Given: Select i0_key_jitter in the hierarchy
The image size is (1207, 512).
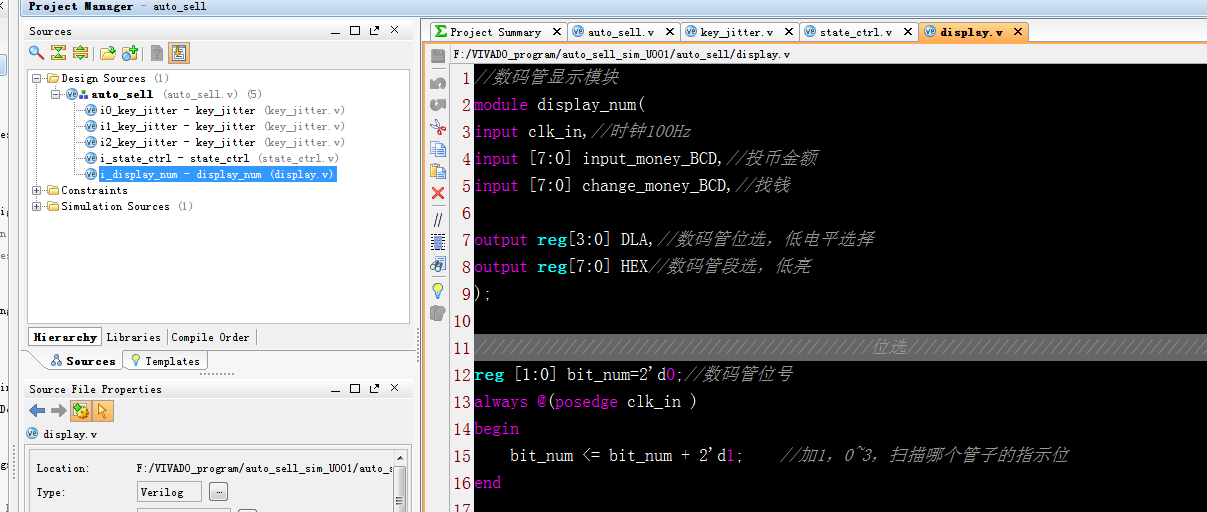Looking at the screenshot, I should click(x=215, y=110).
